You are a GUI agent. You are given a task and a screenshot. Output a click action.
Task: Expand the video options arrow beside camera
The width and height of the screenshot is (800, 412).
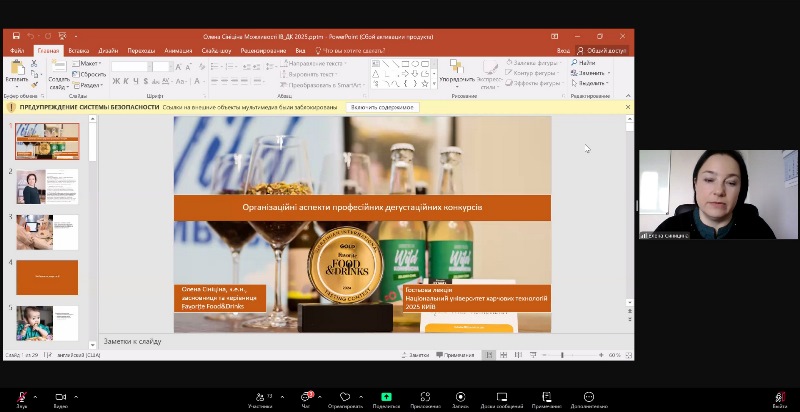tap(76, 396)
